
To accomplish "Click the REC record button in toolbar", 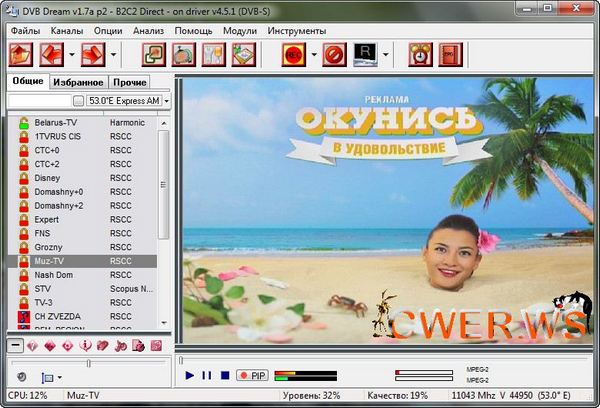I will (293, 53).
